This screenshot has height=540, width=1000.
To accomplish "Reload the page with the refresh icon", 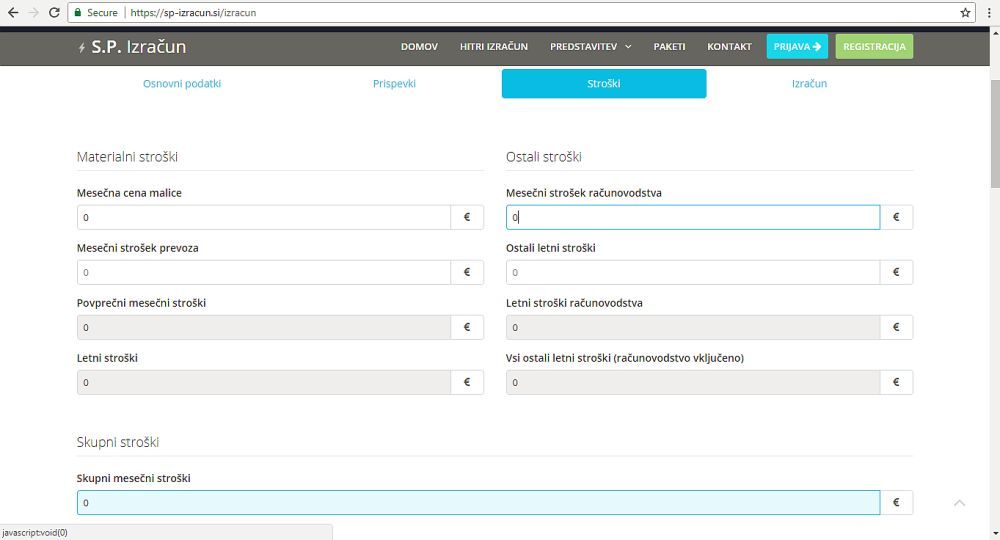I will [53, 13].
